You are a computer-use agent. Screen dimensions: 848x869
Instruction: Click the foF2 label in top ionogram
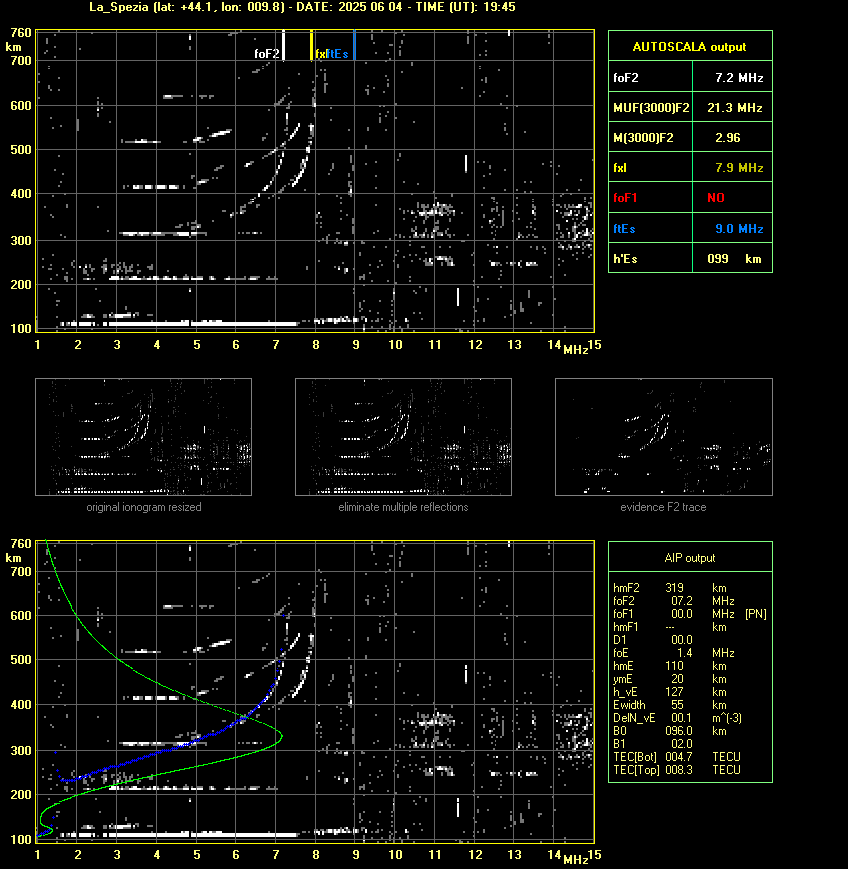[267, 54]
